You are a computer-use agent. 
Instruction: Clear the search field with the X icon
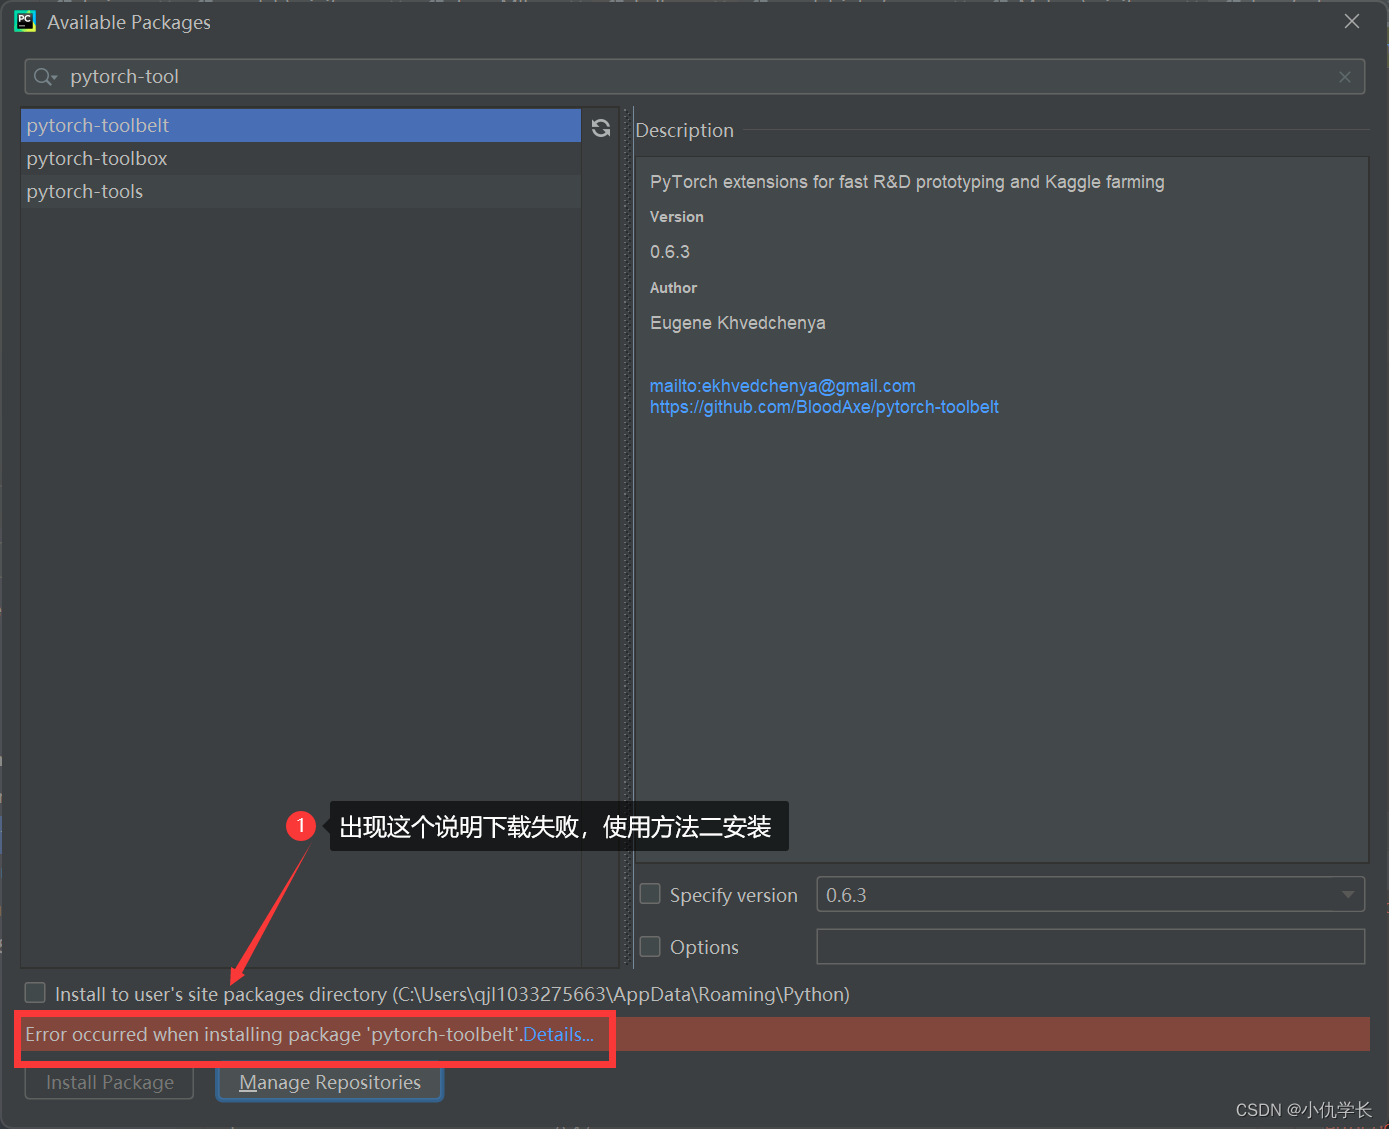pyautogui.click(x=1345, y=77)
